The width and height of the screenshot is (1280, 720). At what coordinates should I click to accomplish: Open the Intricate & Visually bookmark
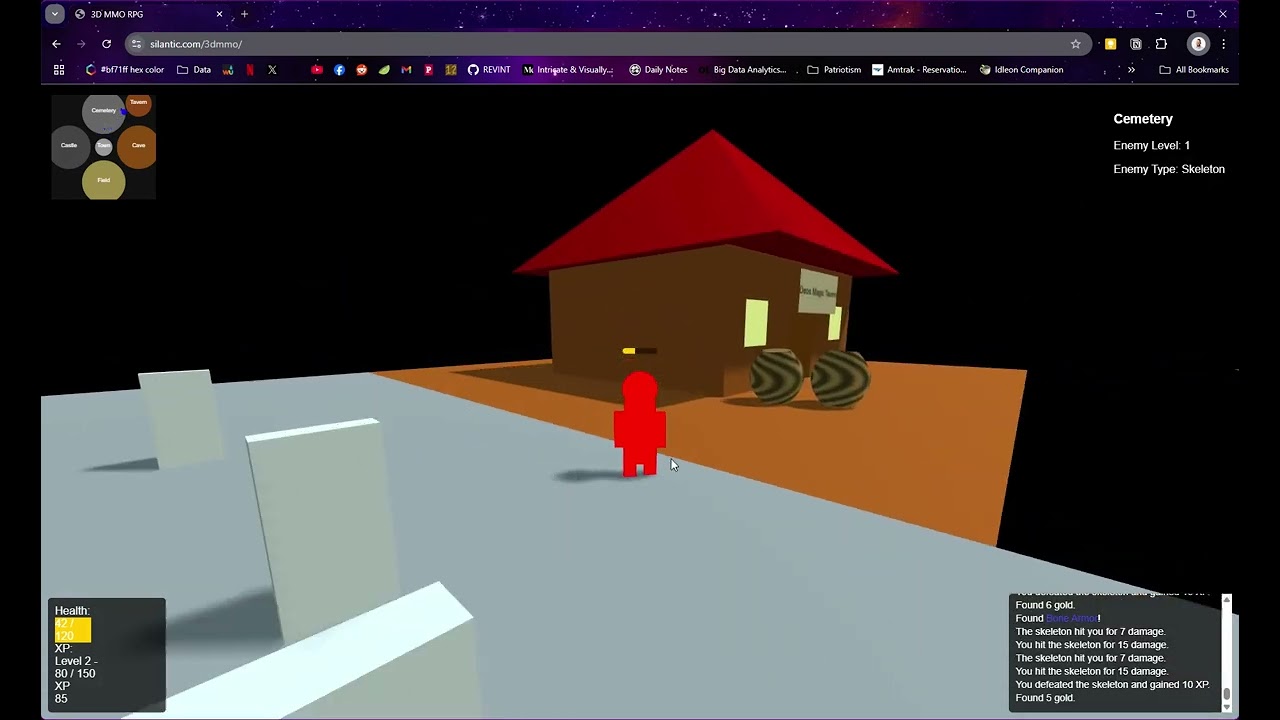point(568,70)
